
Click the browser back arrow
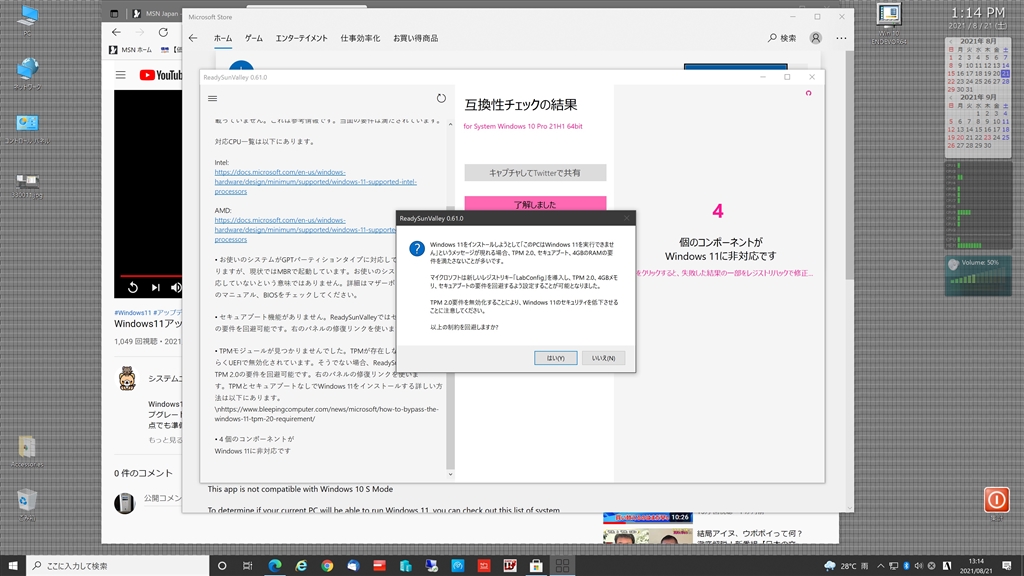coord(116,32)
